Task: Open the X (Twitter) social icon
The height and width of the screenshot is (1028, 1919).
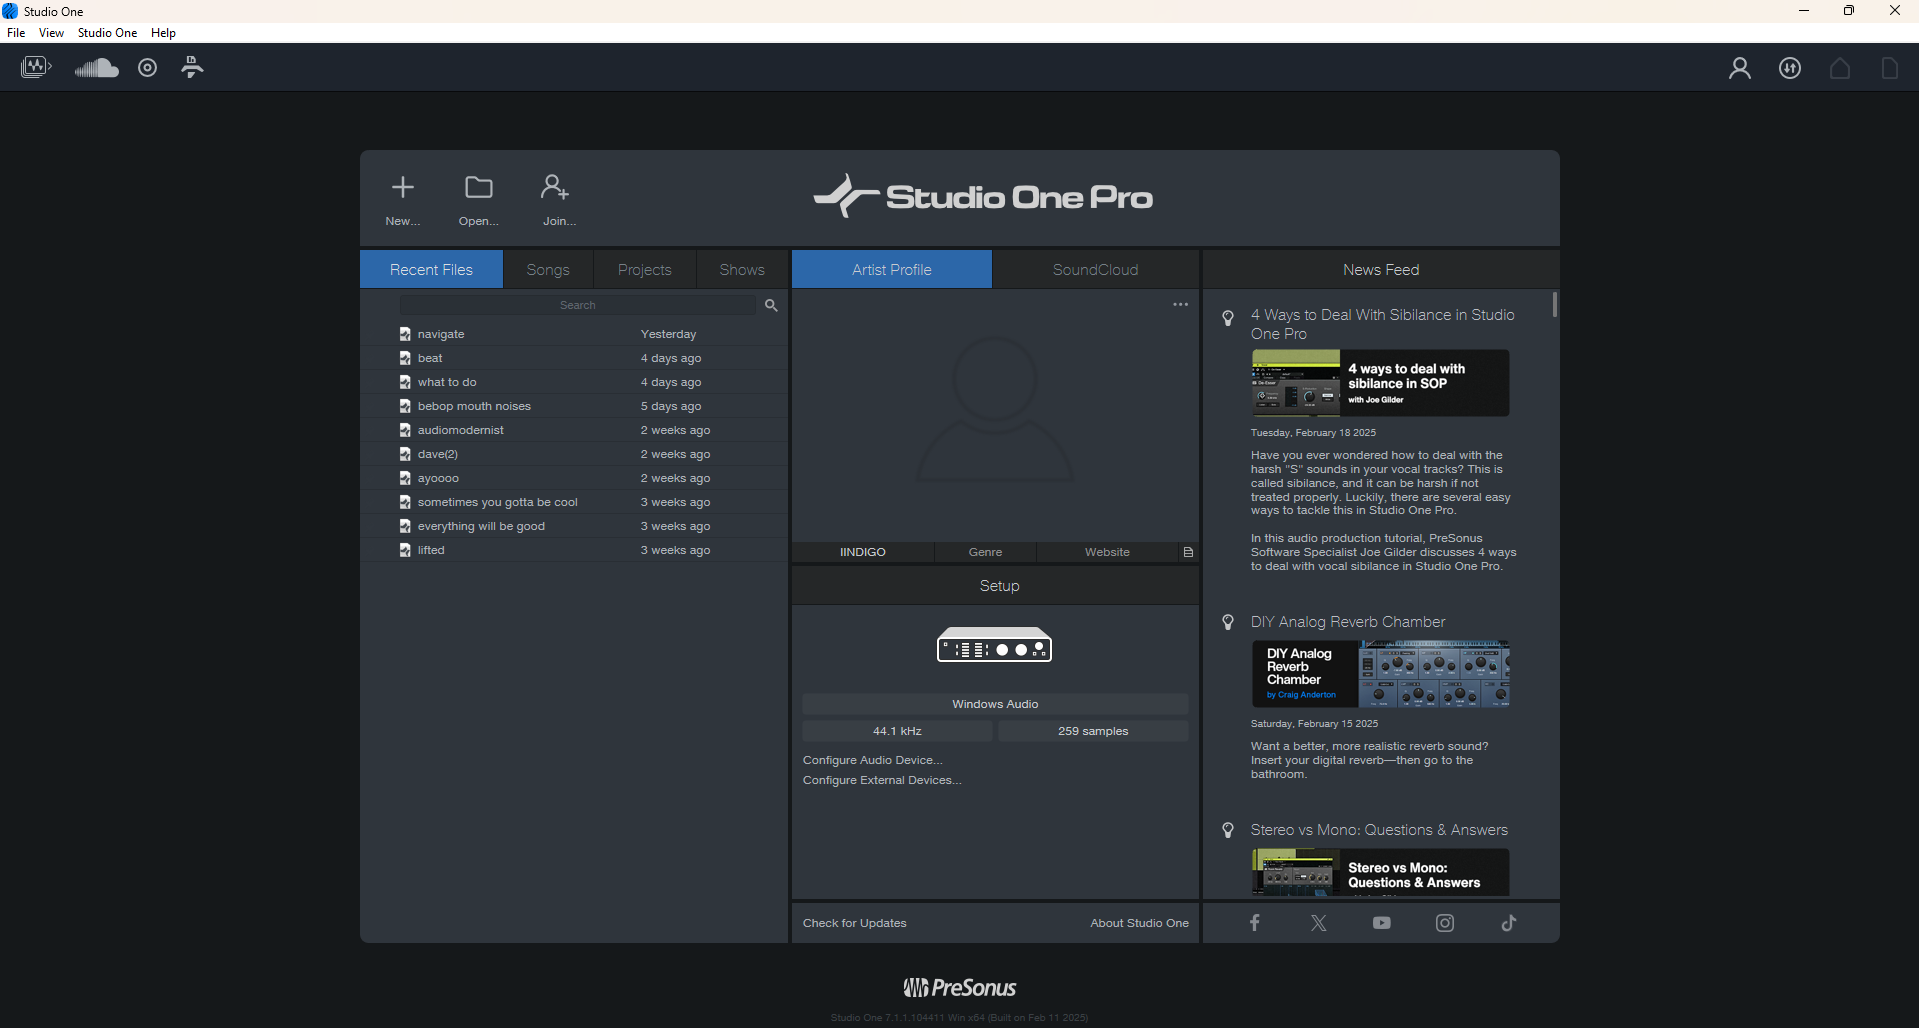Action: coord(1318,923)
